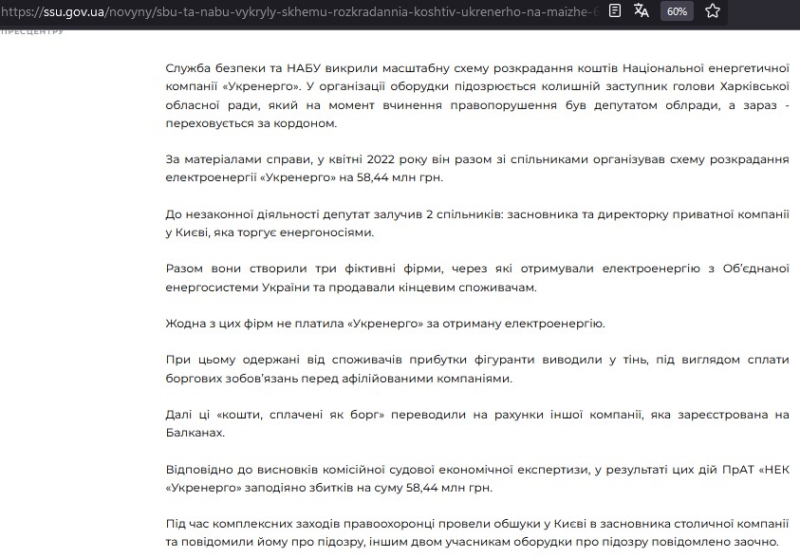Open the page translation icon
The width and height of the screenshot is (800, 557).
click(x=642, y=11)
